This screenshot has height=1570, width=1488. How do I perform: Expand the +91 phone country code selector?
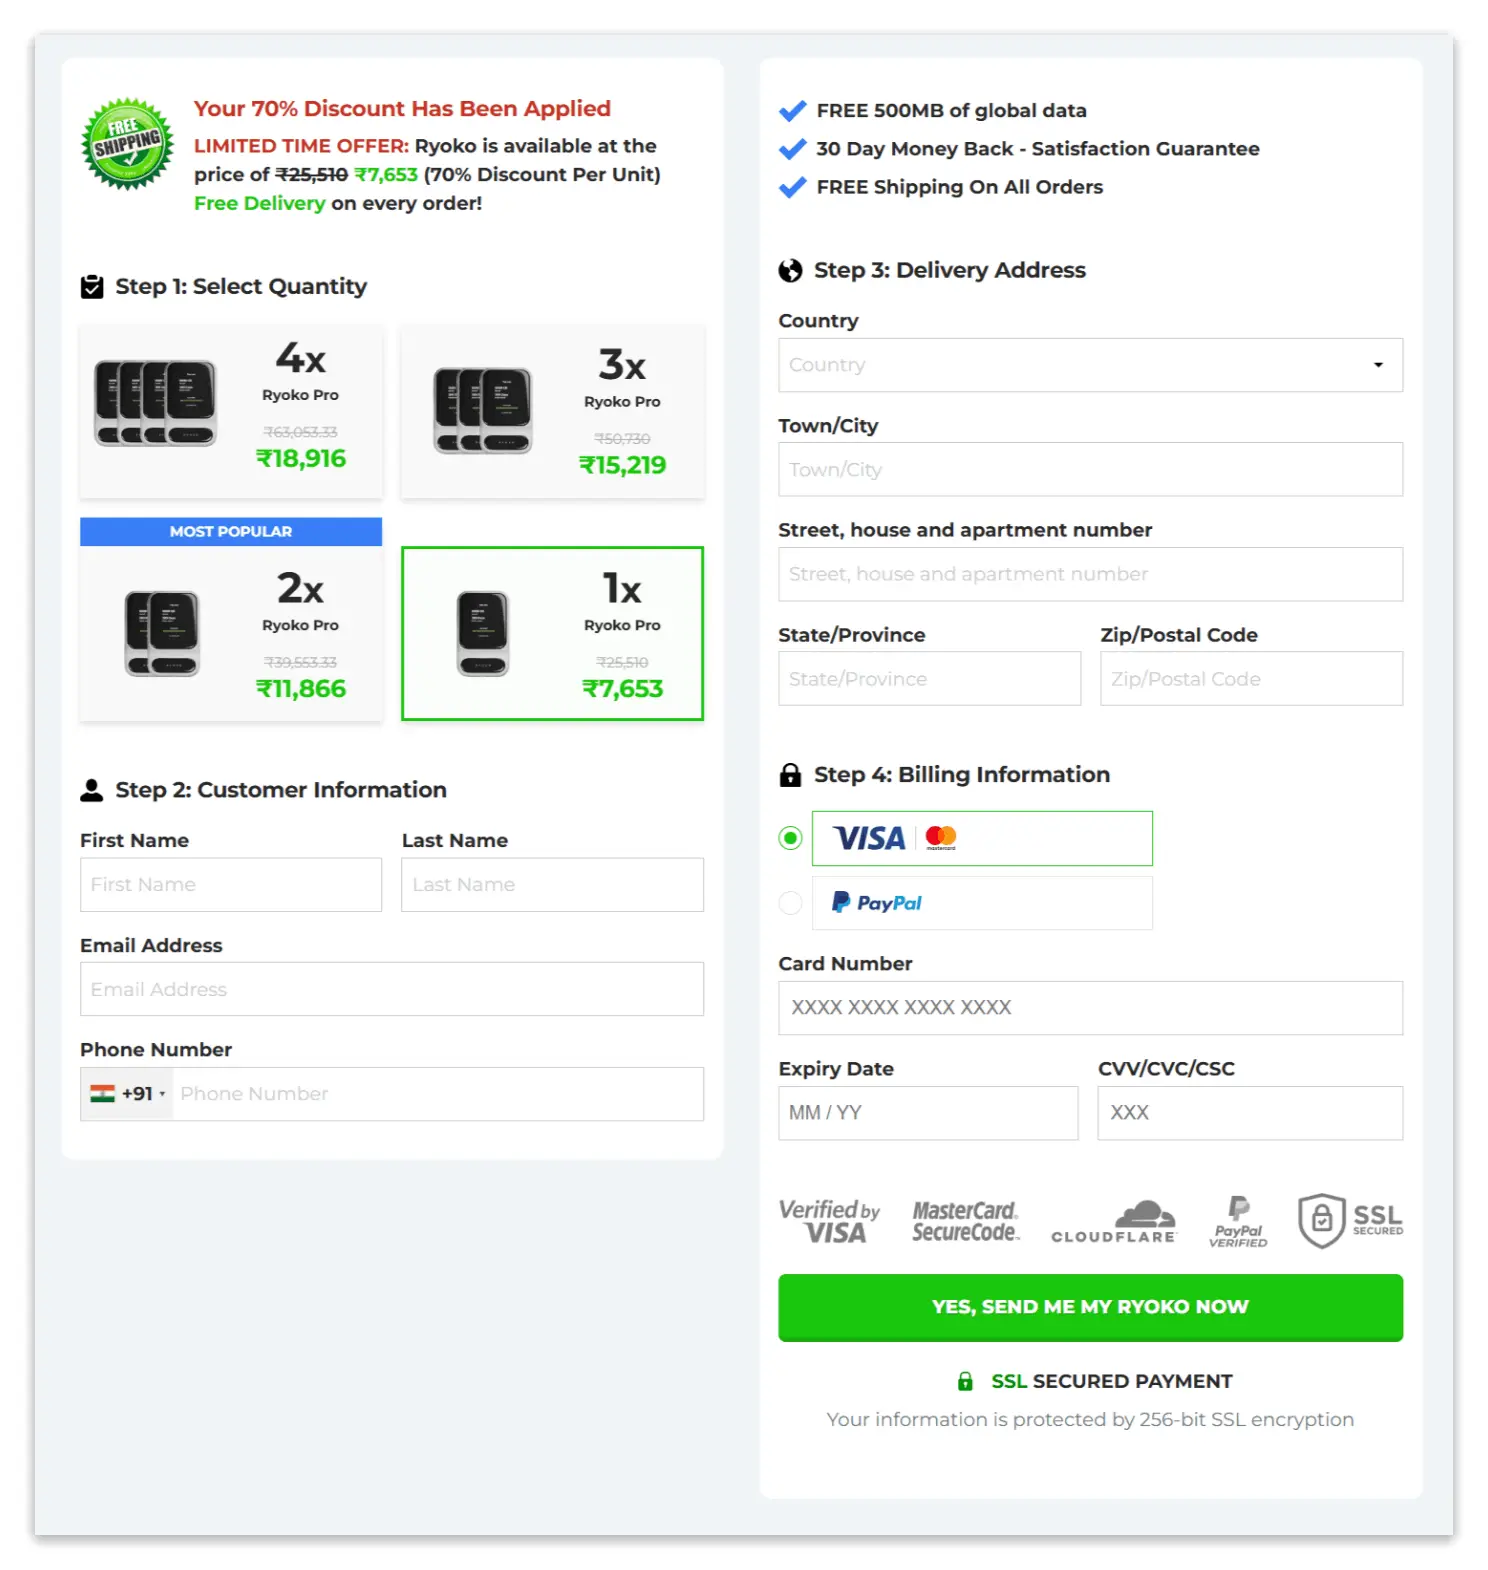[128, 1094]
